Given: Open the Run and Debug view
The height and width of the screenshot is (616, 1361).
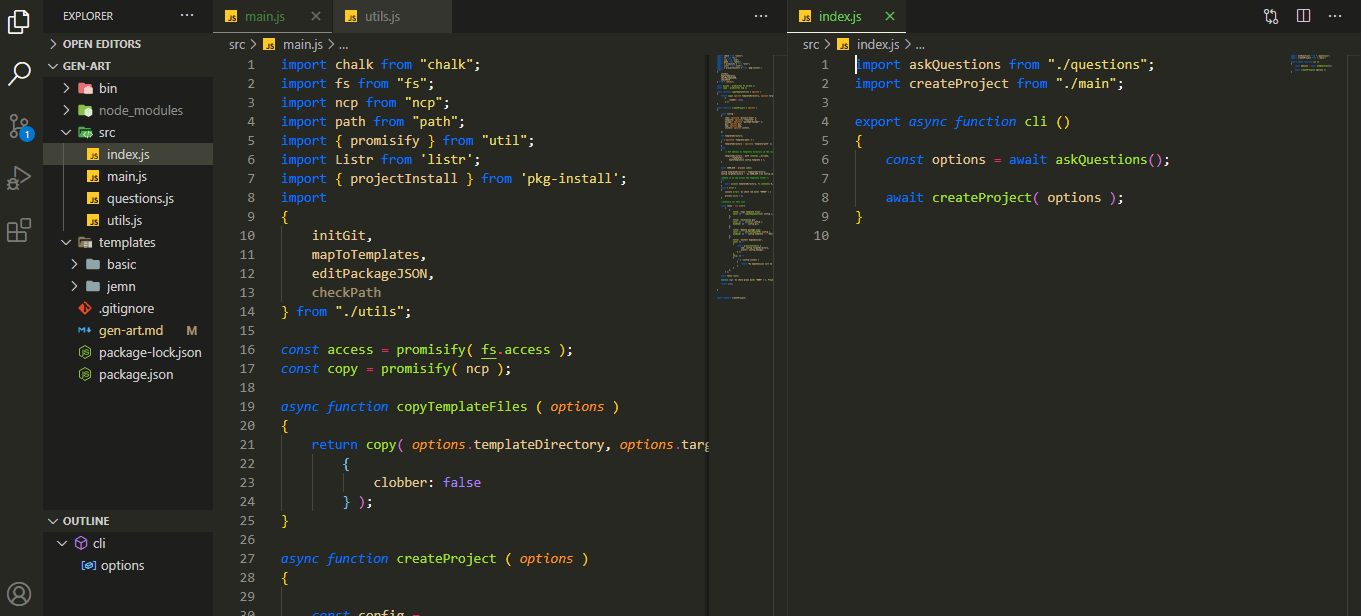Looking at the screenshot, I should click(x=20, y=179).
